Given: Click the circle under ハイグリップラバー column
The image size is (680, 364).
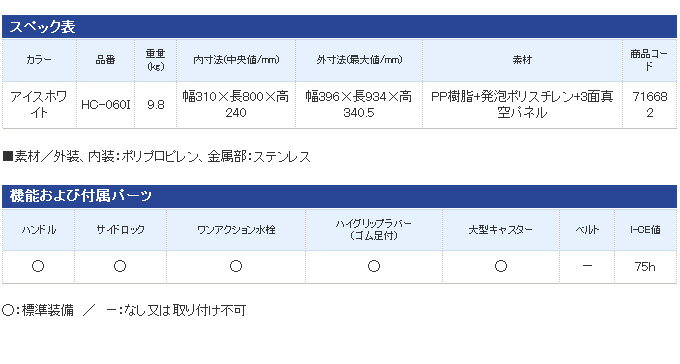Looking at the screenshot, I should pyautogui.click(x=374, y=266).
